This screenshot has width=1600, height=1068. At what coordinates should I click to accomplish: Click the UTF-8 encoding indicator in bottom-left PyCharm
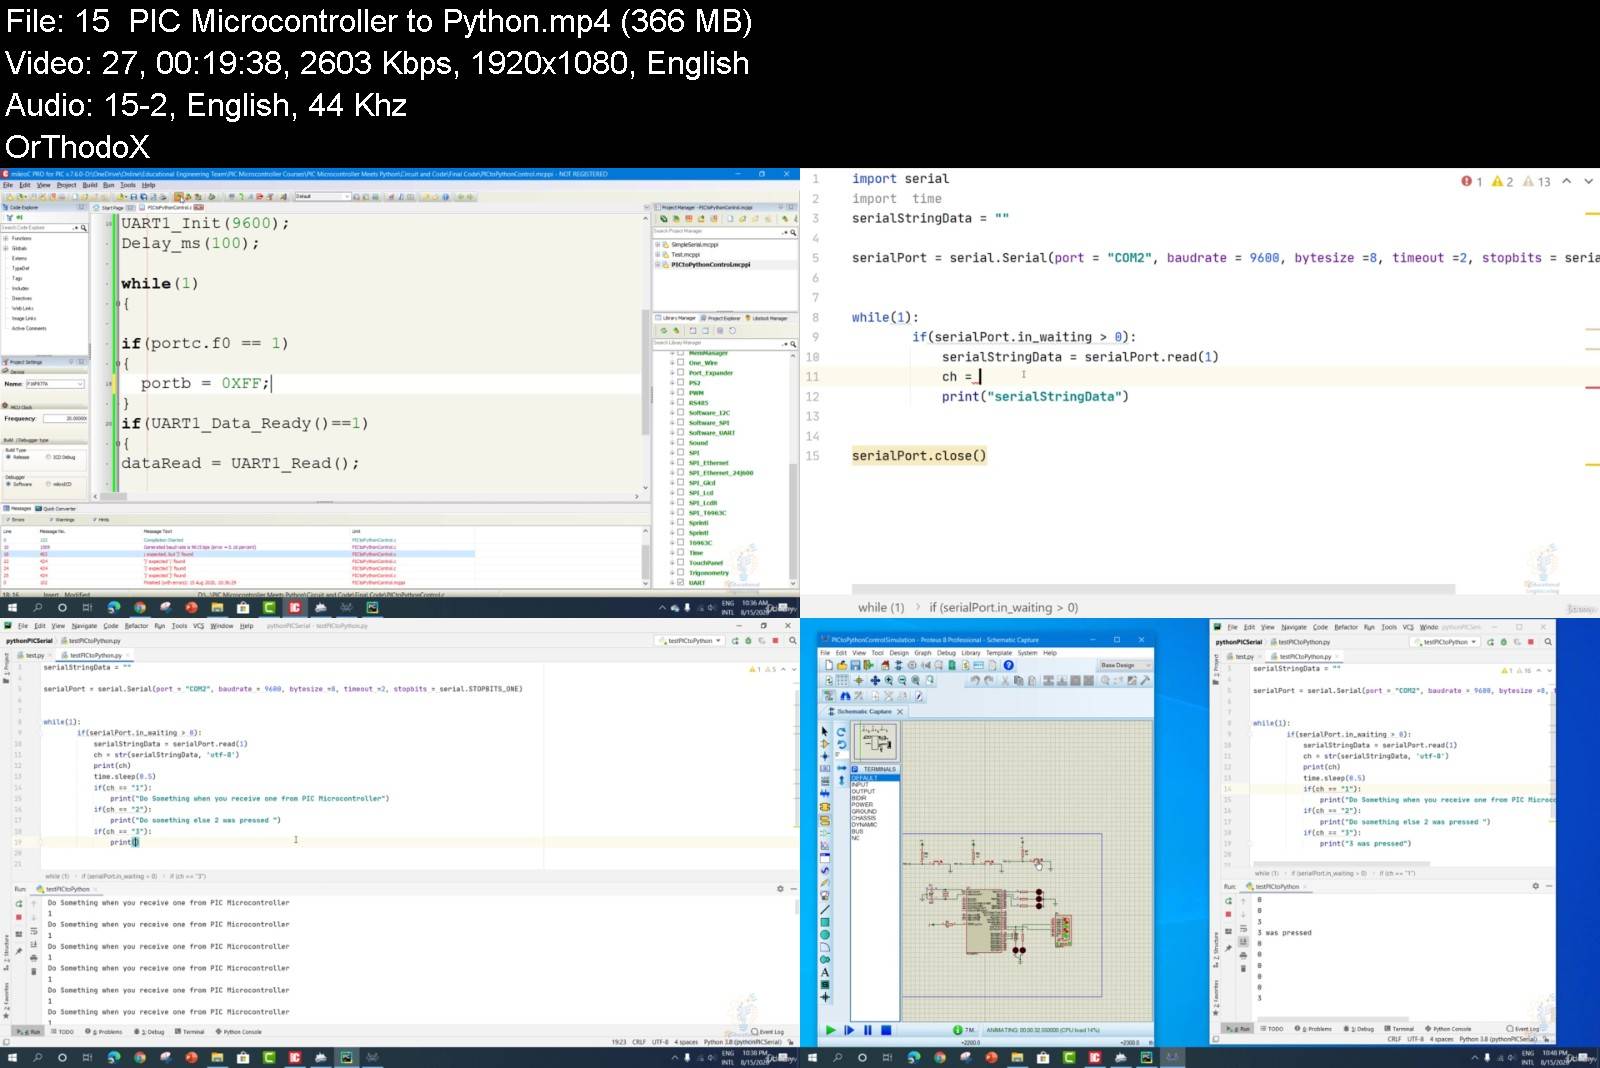point(660,1042)
